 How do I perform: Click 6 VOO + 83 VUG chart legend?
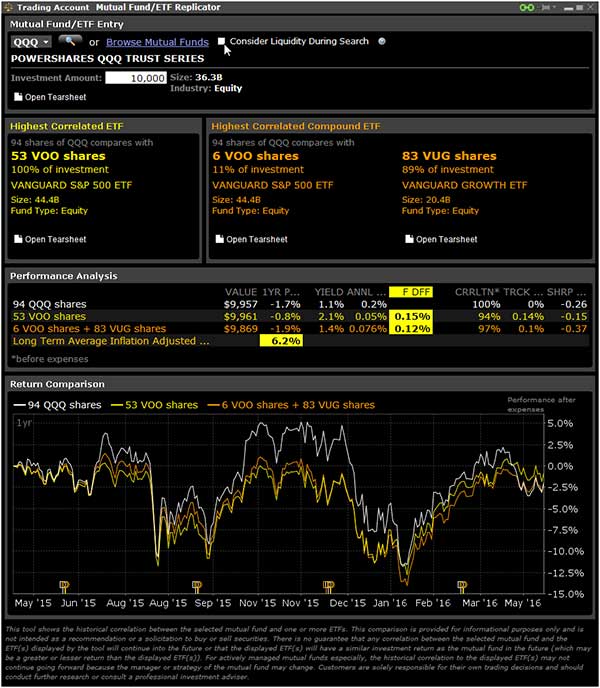tap(291, 405)
